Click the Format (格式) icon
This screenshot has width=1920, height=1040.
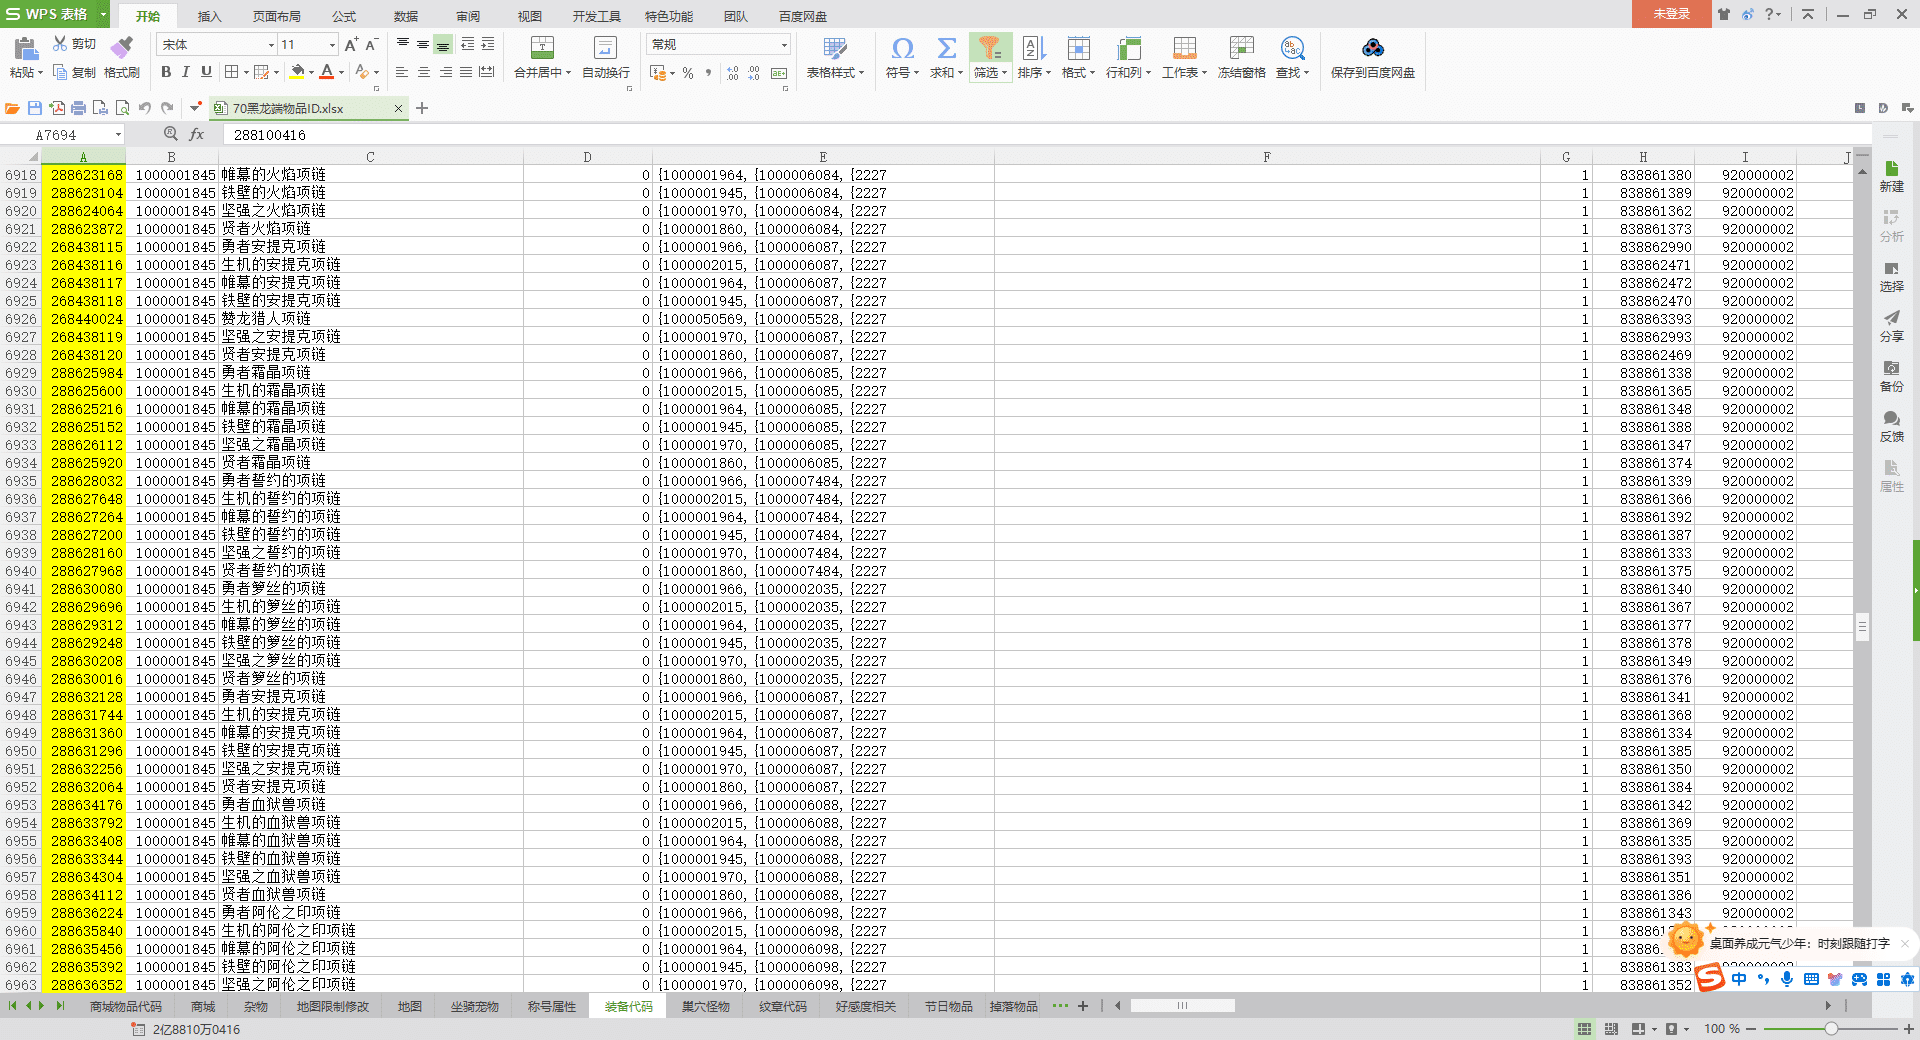tap(1079, 48)
